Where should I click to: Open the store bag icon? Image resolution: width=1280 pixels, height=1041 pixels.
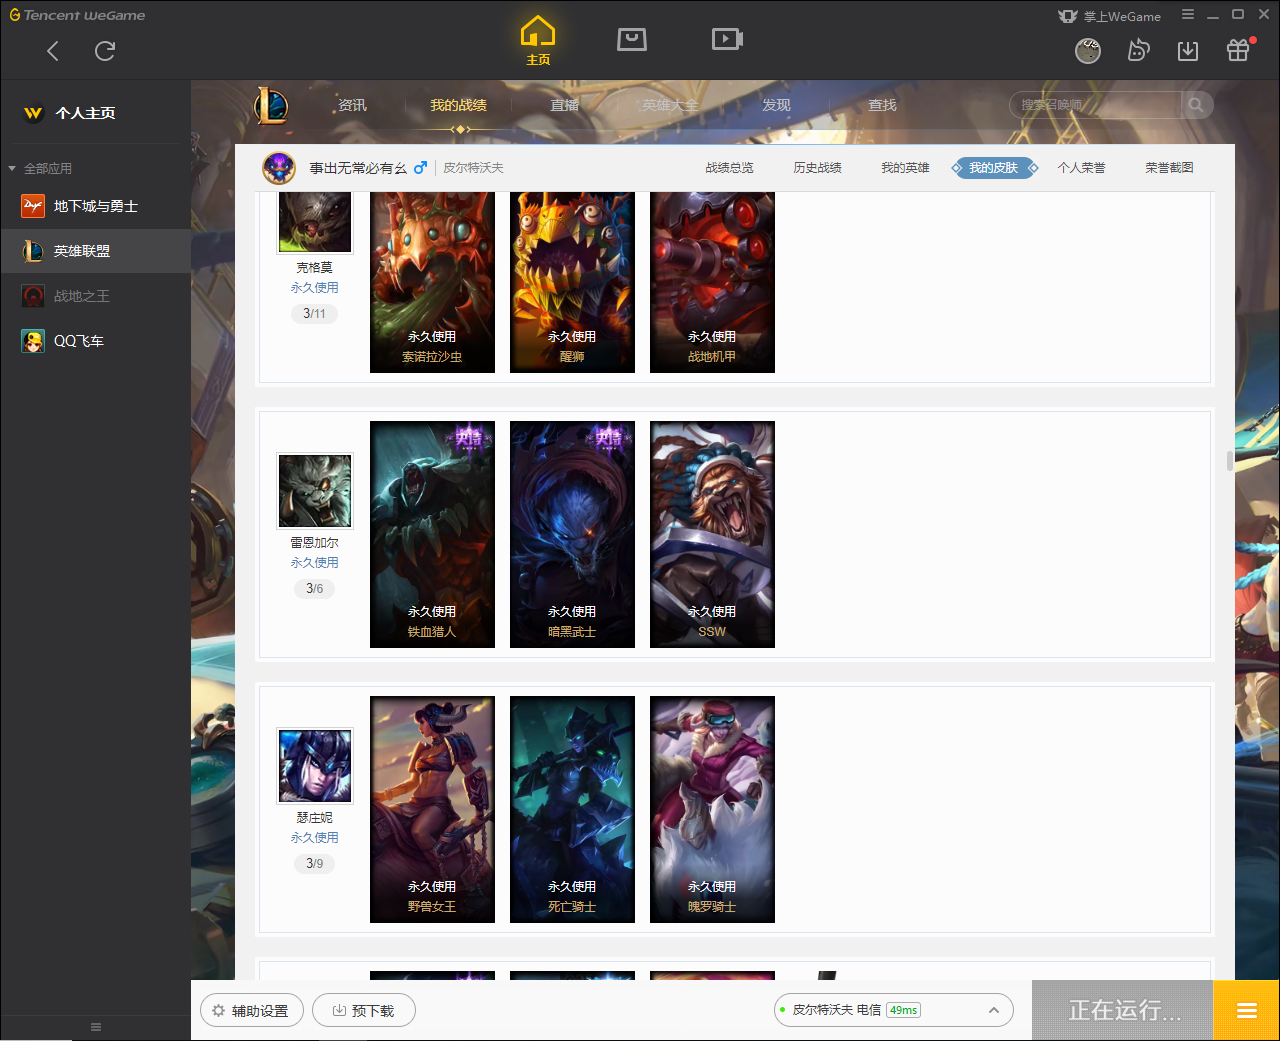[632, 39]
